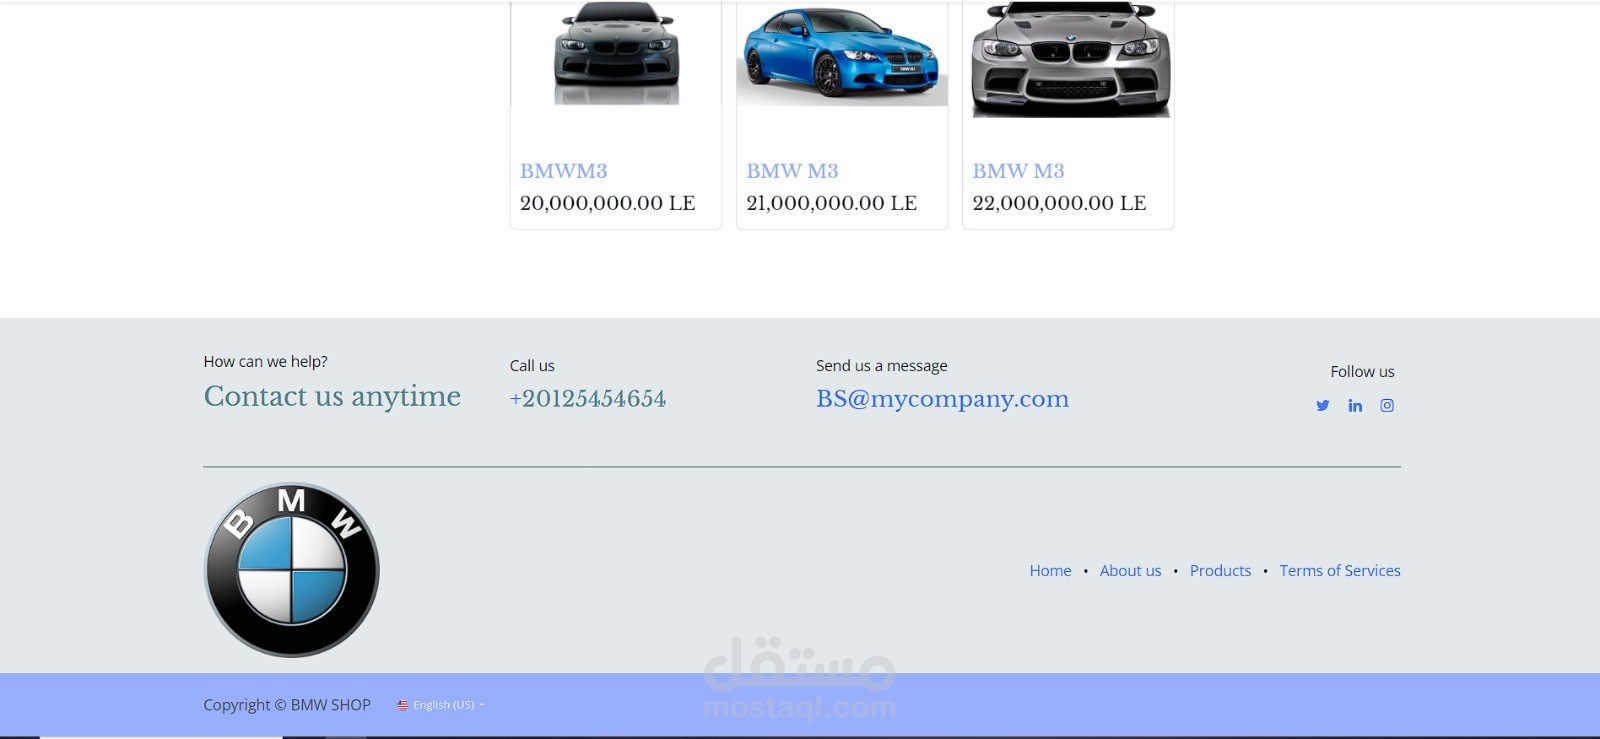Click the Call us label
This screenshot has height=739, width=1600.
[532, 366]
